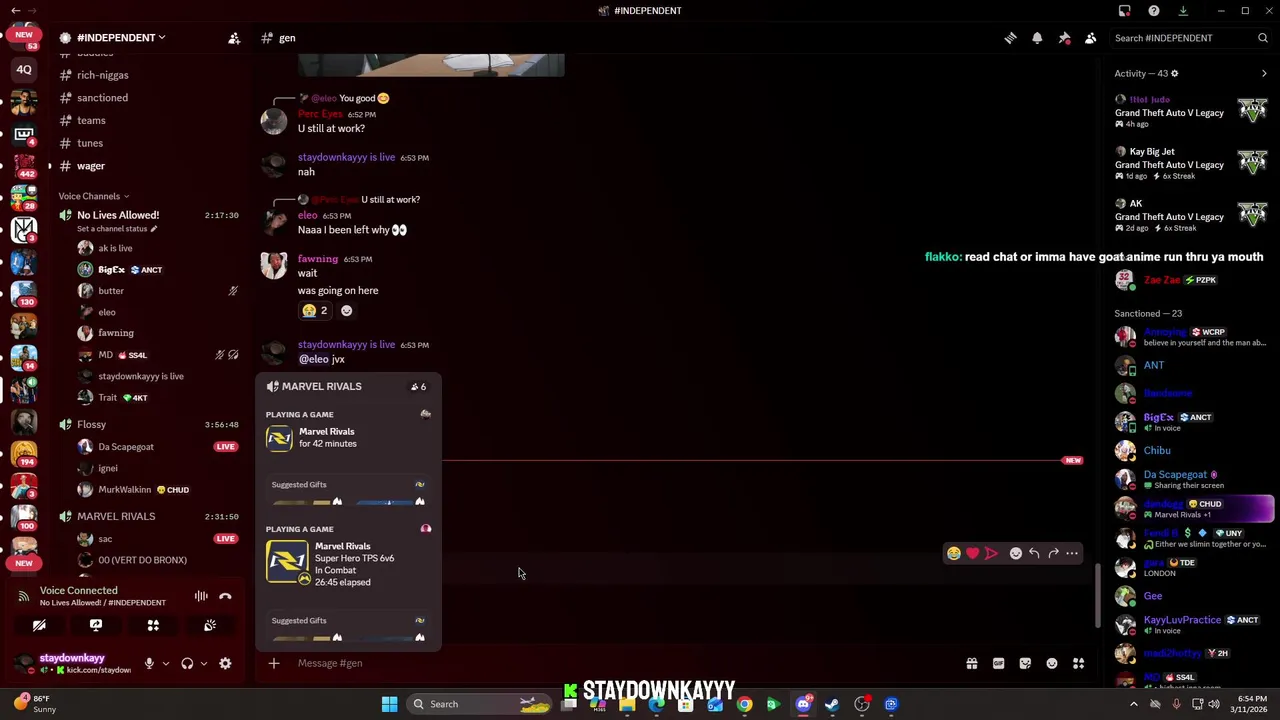
Task: Turn on camera button
Action: coord(39,625)
